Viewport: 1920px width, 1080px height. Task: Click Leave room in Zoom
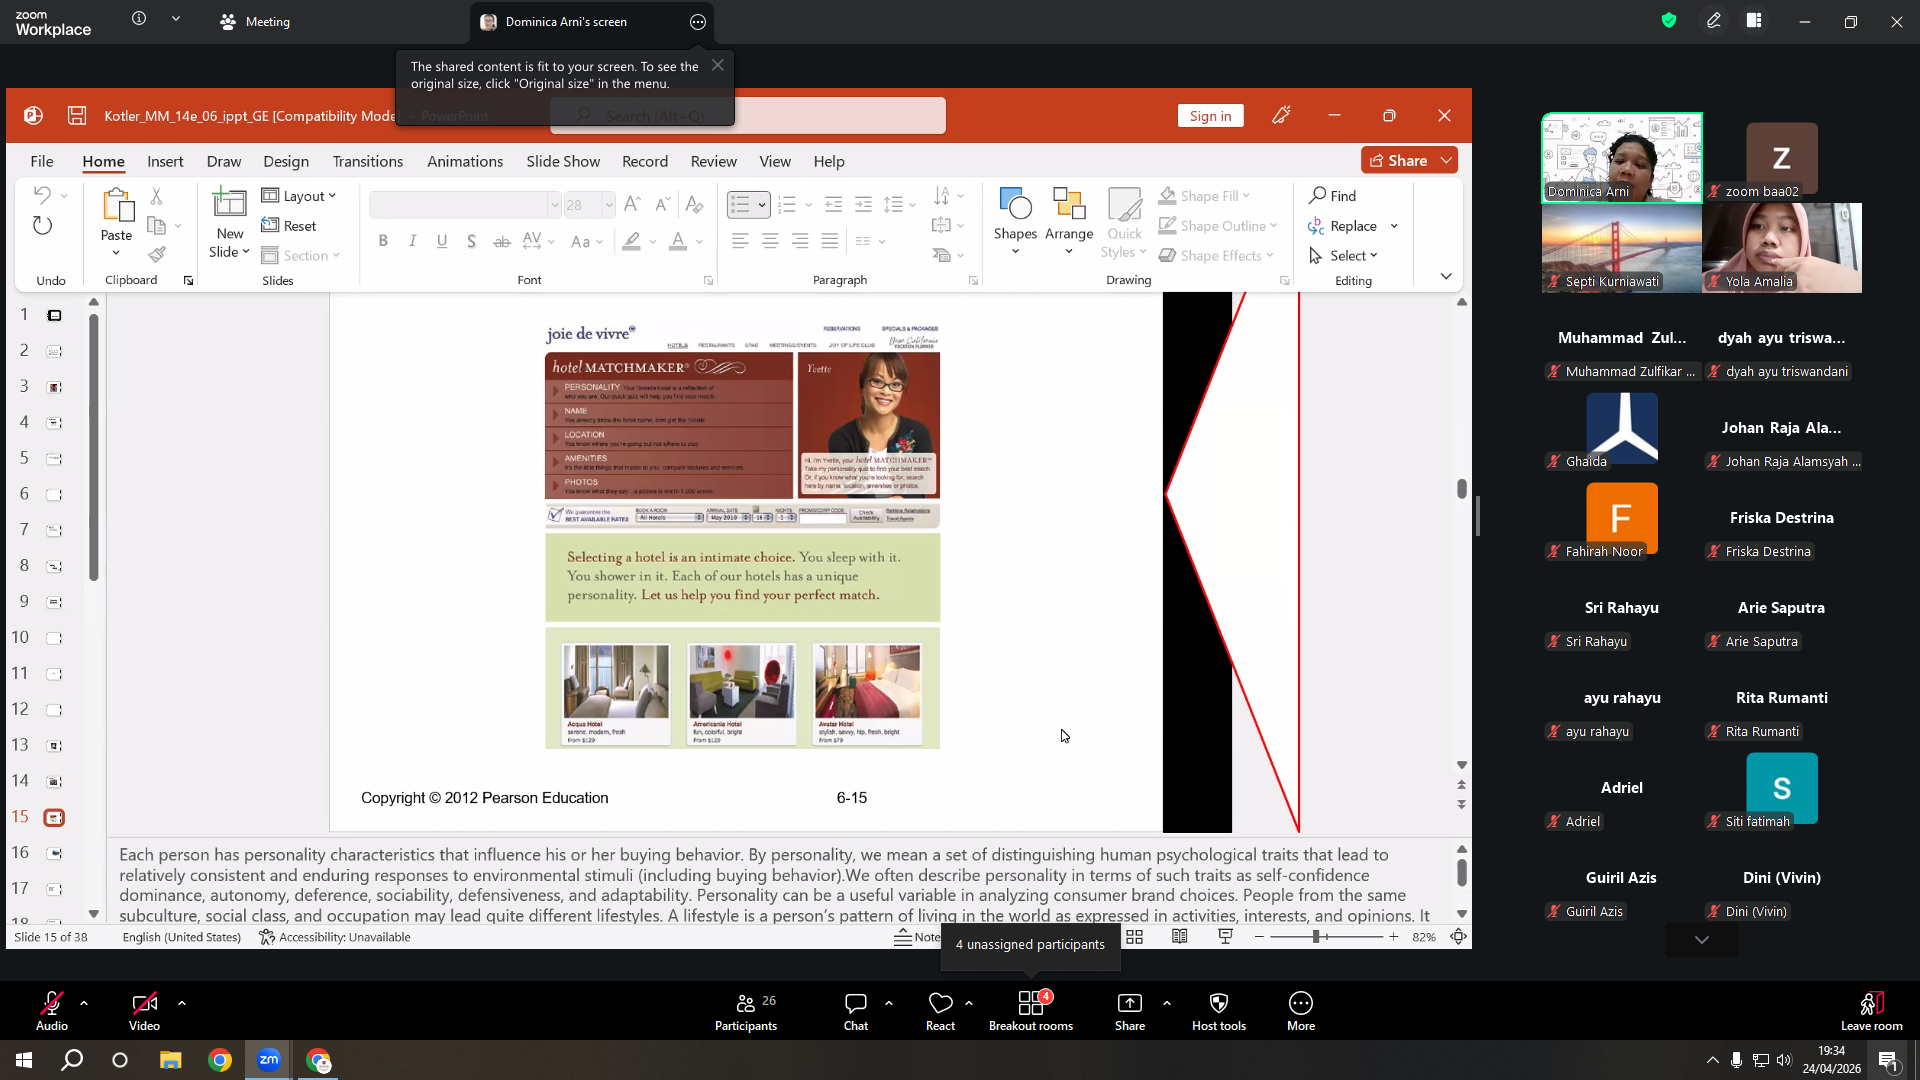tap(1872, 1011)
